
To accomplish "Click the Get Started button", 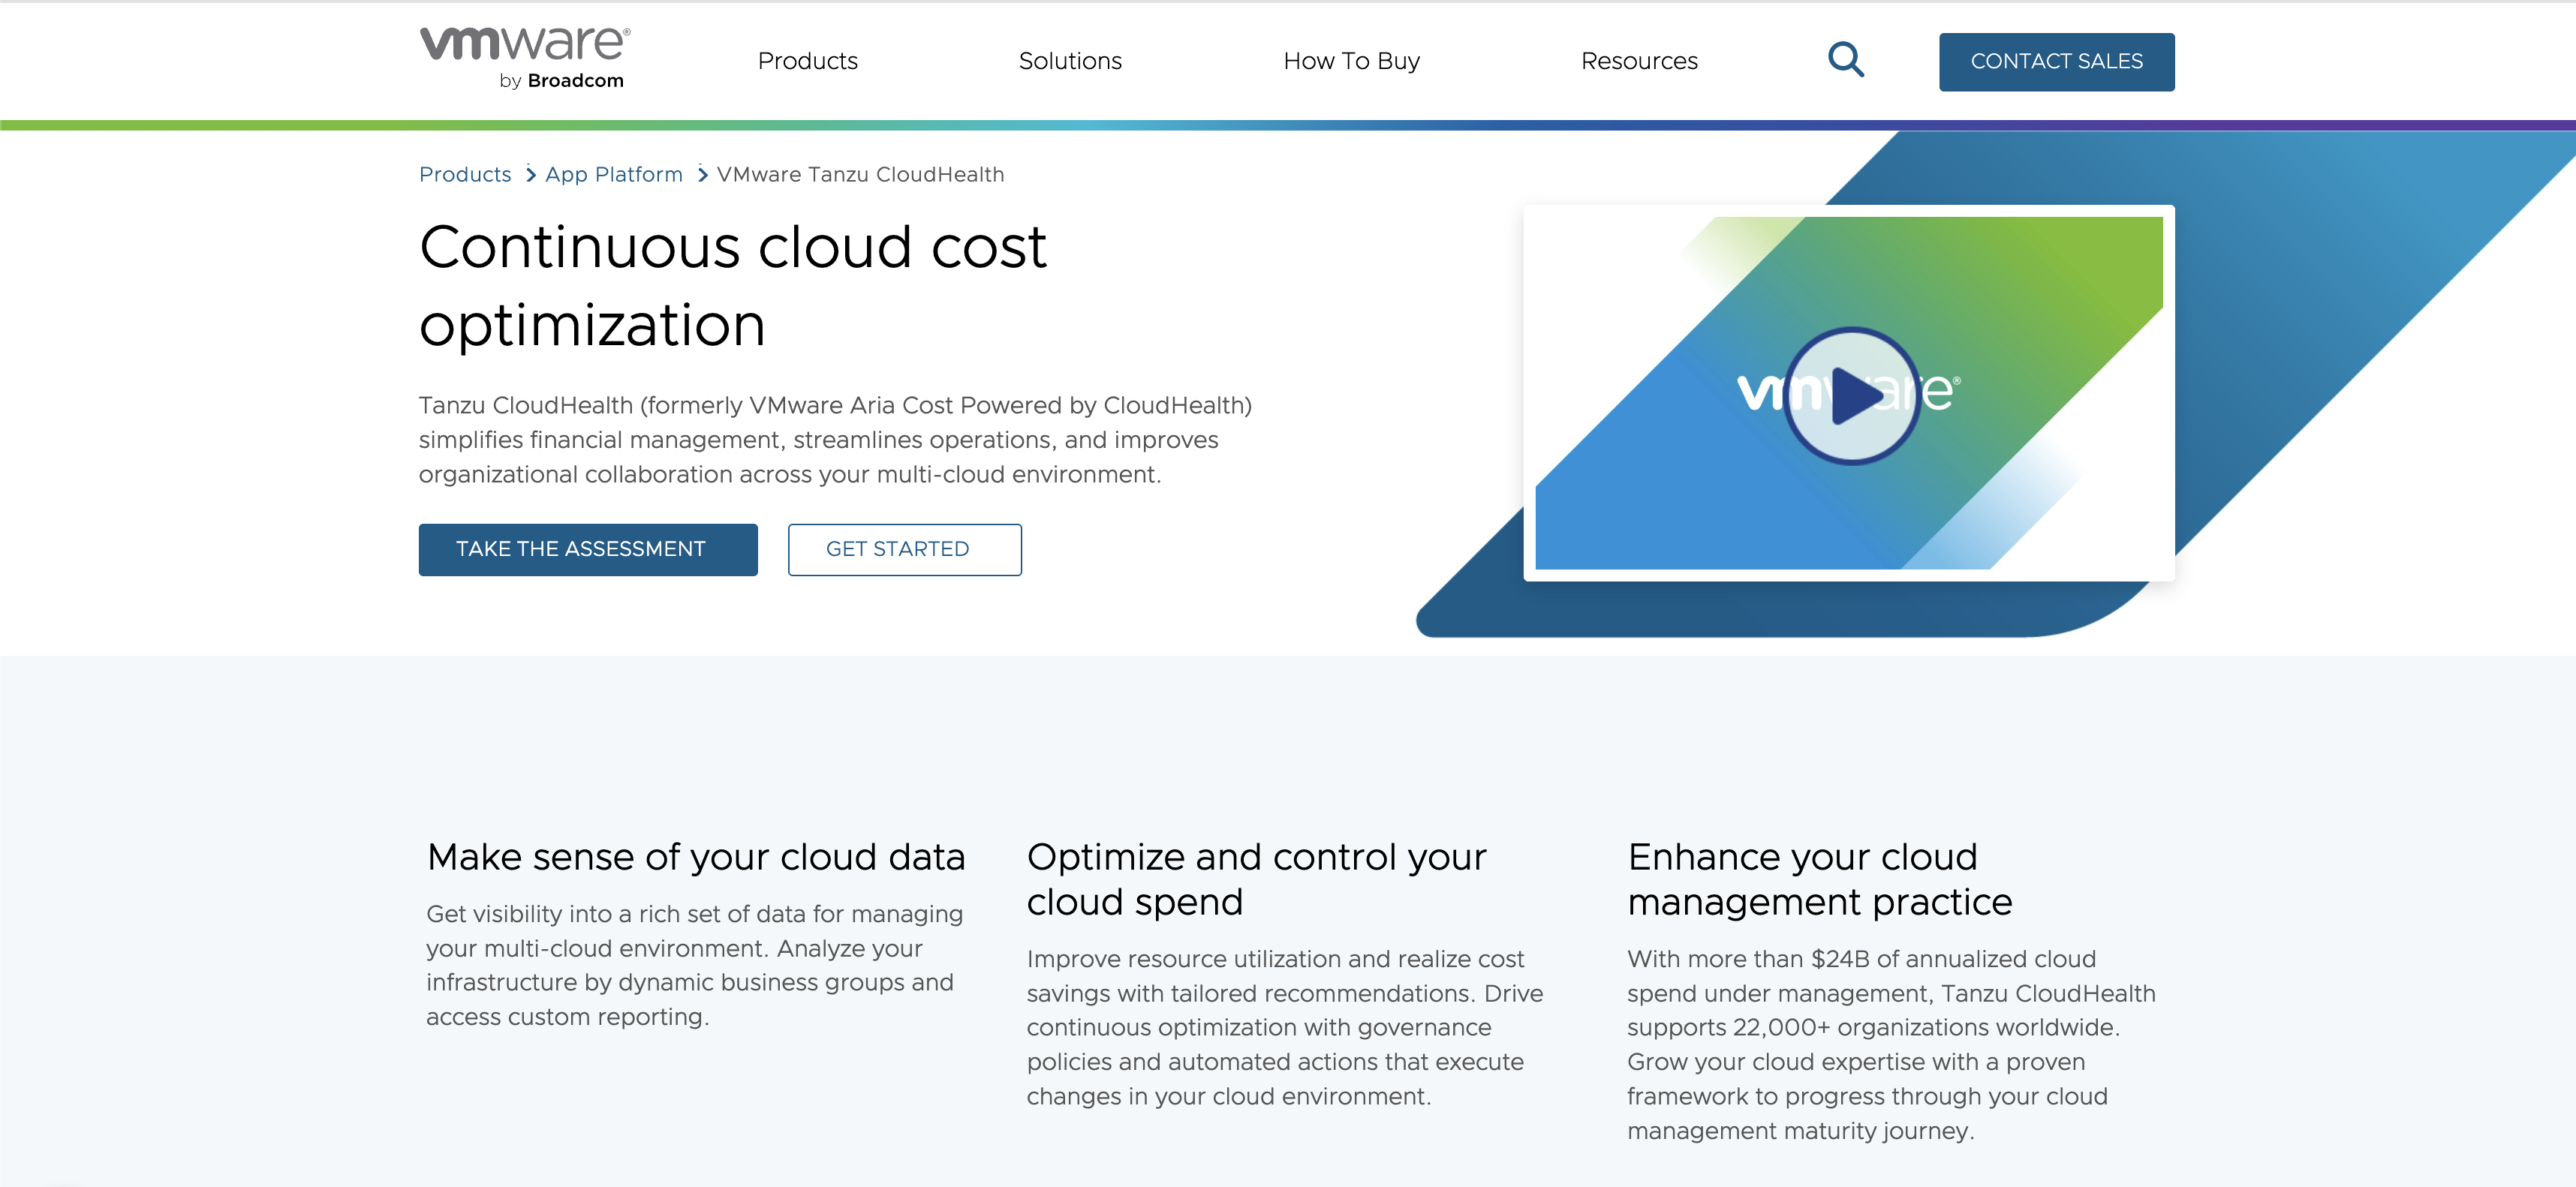I will pos(903,549).
